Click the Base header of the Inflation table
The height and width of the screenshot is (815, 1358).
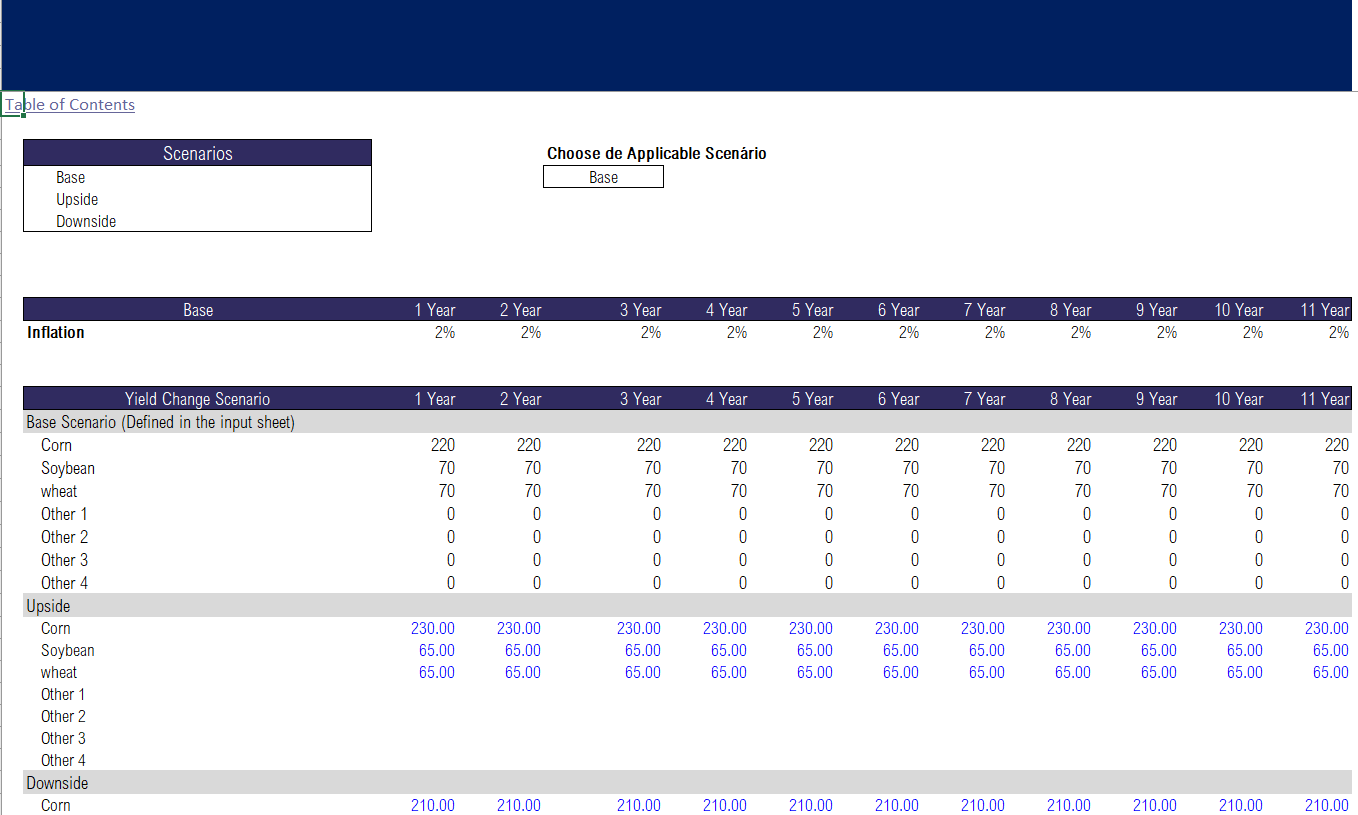tap(197, 310)
